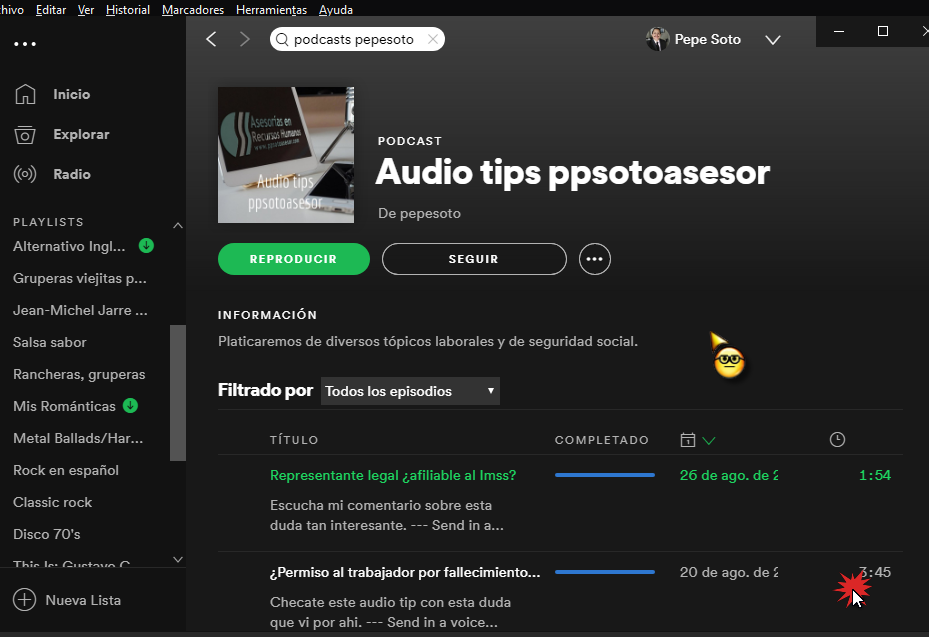Open the Rock en español playlist
This screenshot has height=637, width=929.
(x=66, y=470)
